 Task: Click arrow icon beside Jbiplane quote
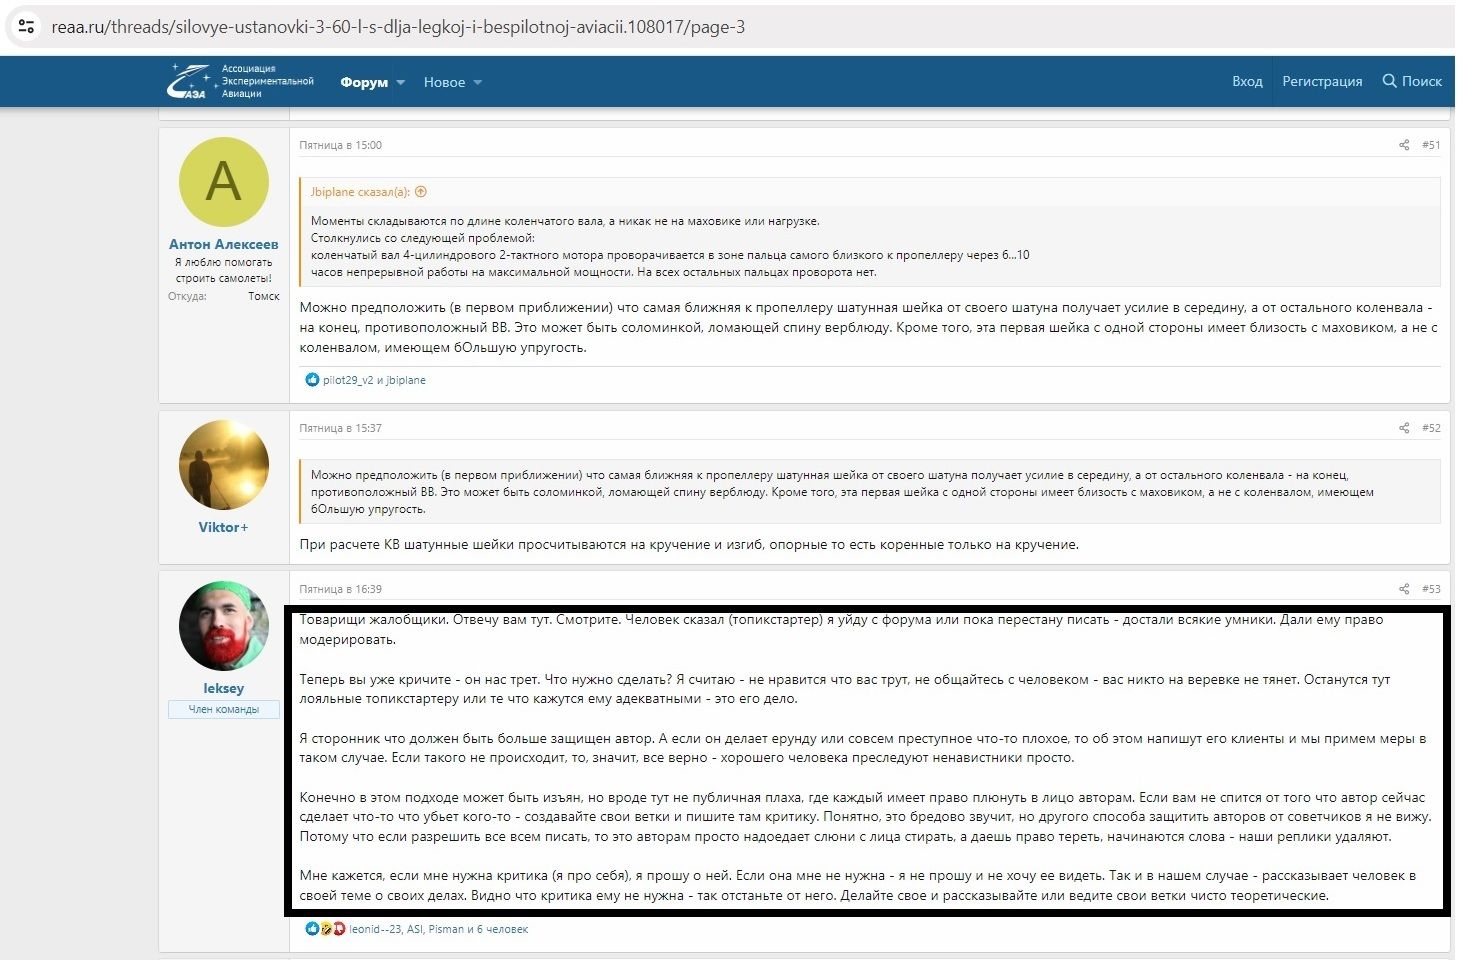pos(421,192)
